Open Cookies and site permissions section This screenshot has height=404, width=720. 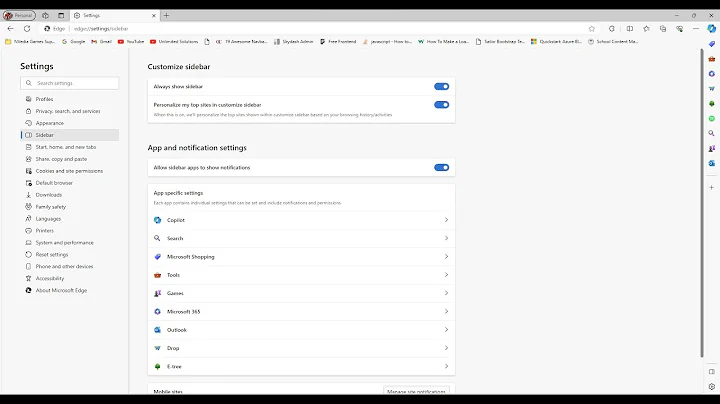coord(70,171)
